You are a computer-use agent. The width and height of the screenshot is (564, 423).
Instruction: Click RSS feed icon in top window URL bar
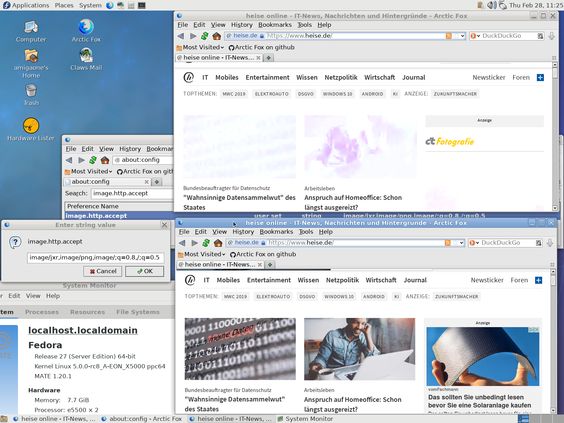tap(449, 36)
